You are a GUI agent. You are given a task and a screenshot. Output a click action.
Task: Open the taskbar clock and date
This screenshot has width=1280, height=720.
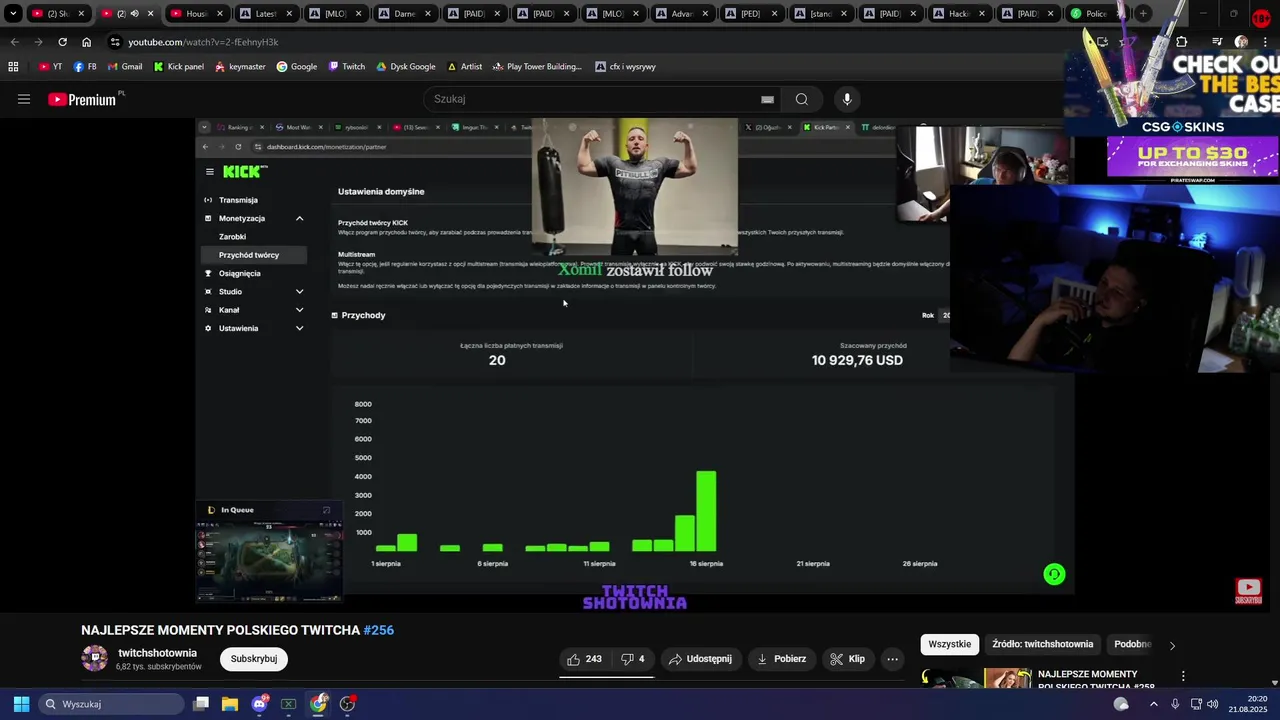point(1249,704)
